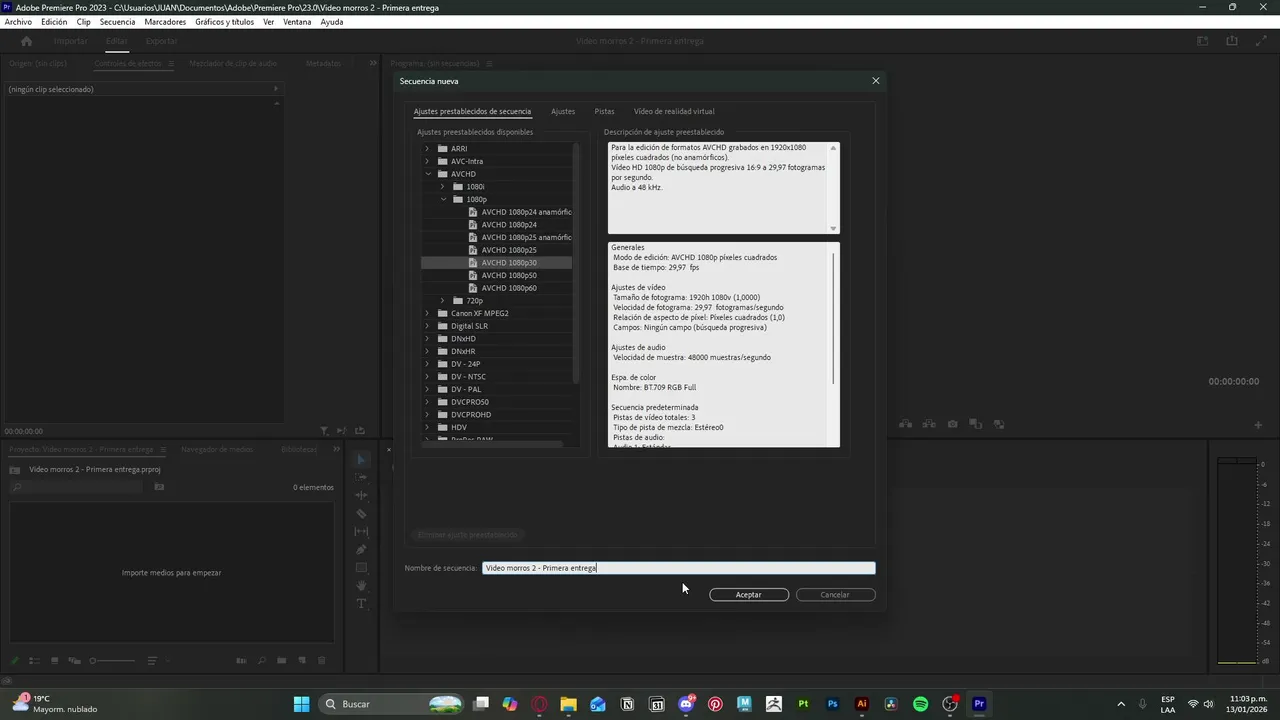
Task: Select the Razor tool
Action: [362, 513]
